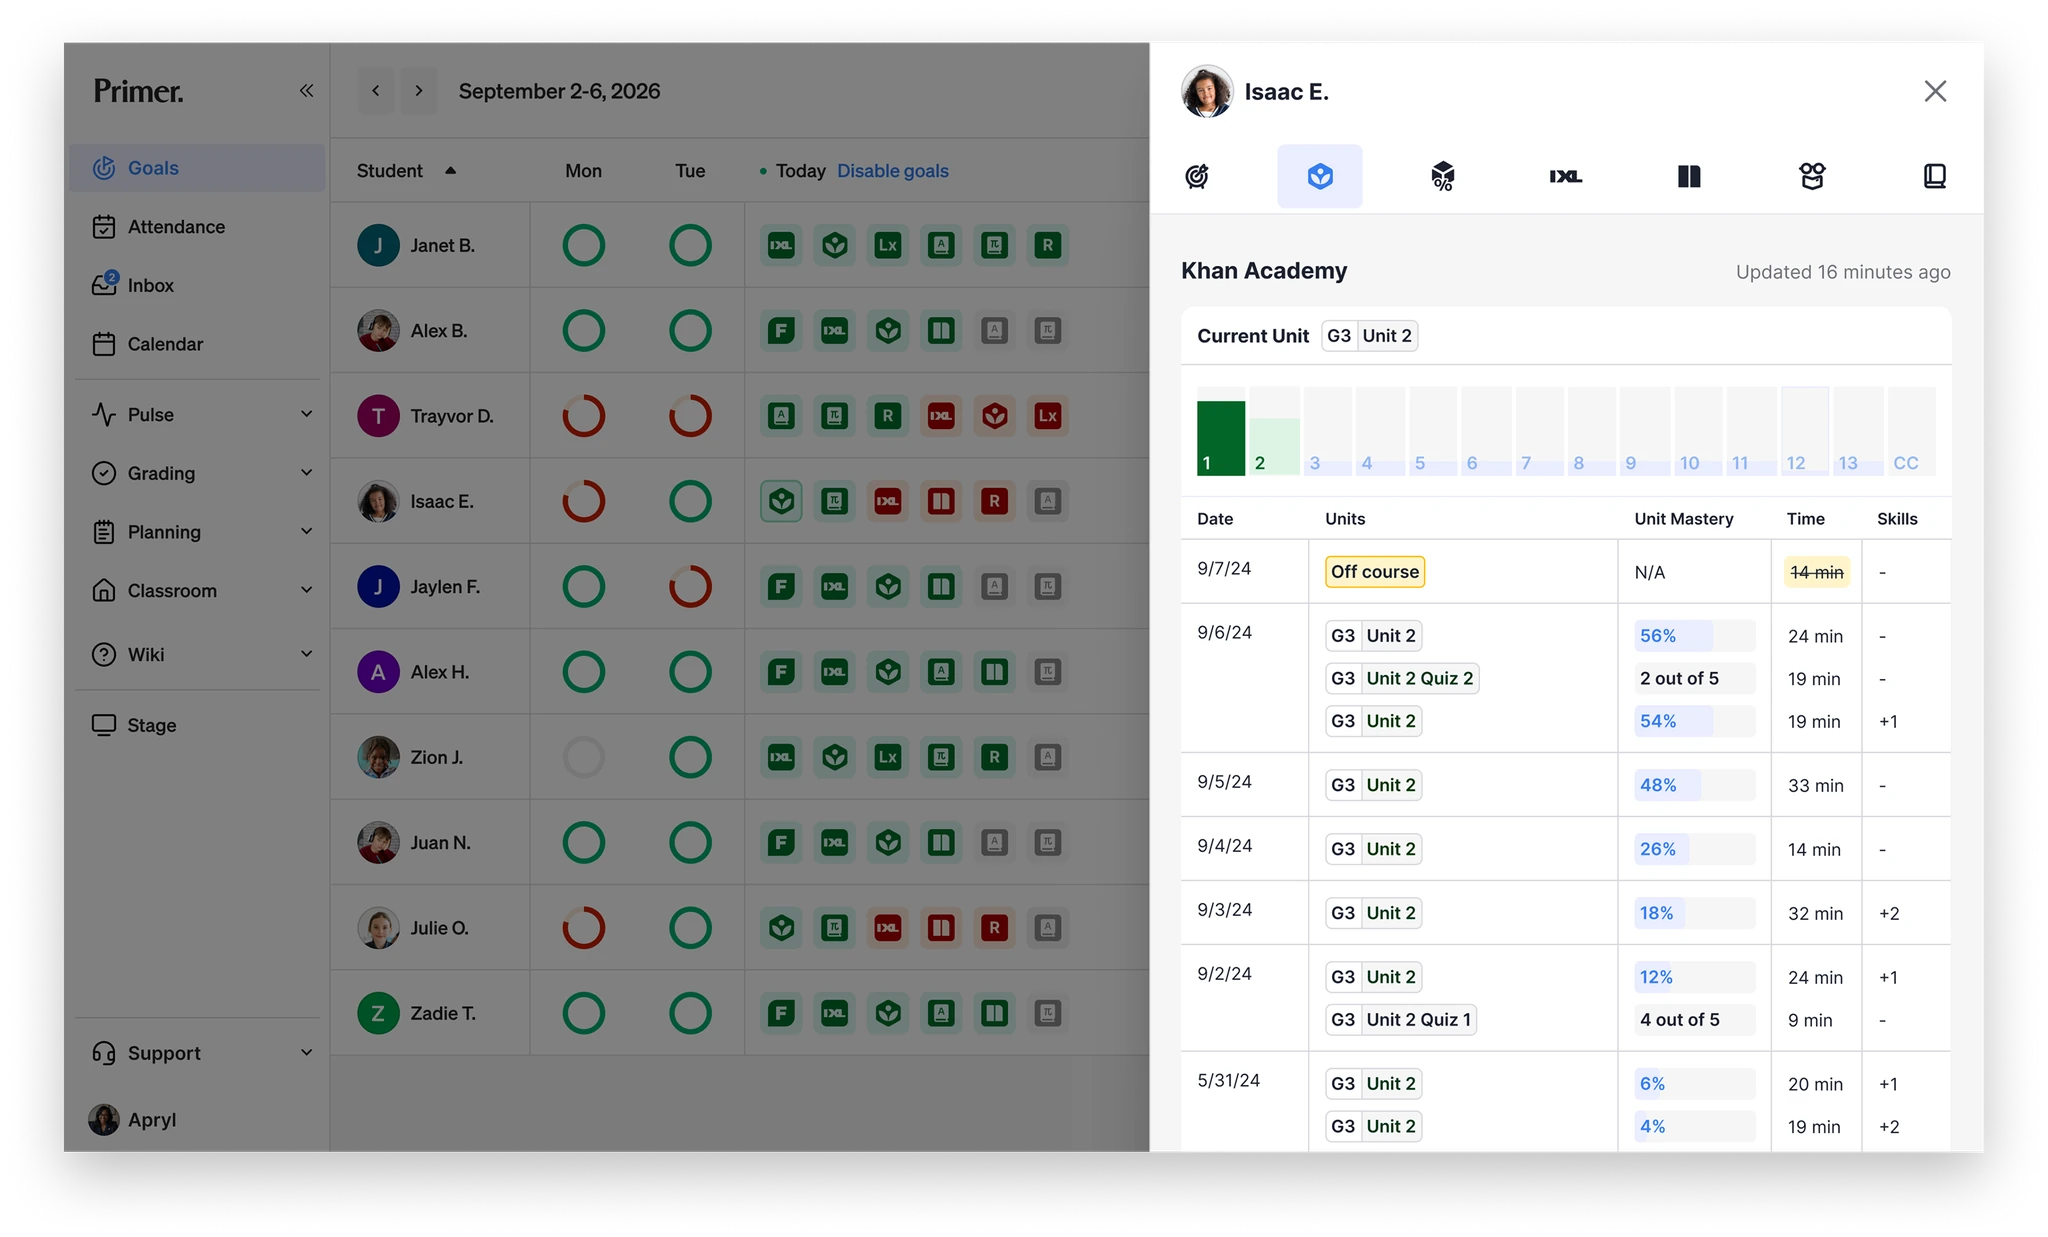Select unit 7 bar in chart
Screen dimensions: 2048x1237
(1540, 431)
